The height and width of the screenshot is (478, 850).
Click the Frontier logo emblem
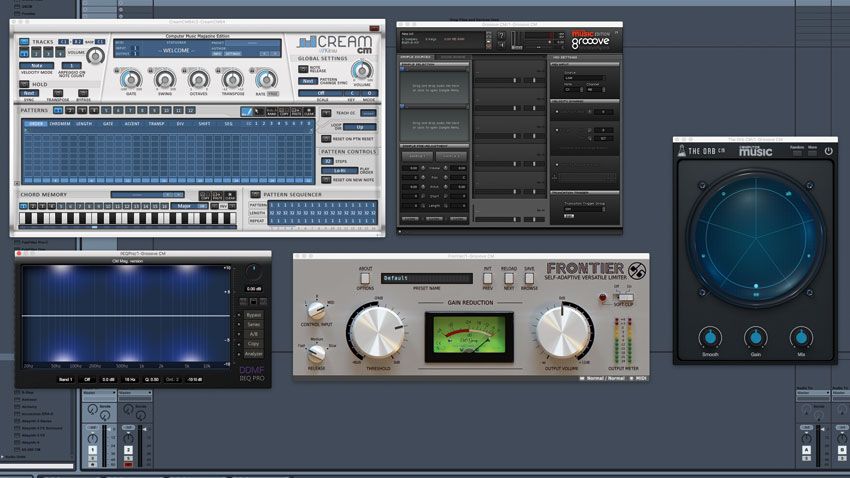point(636,270)
